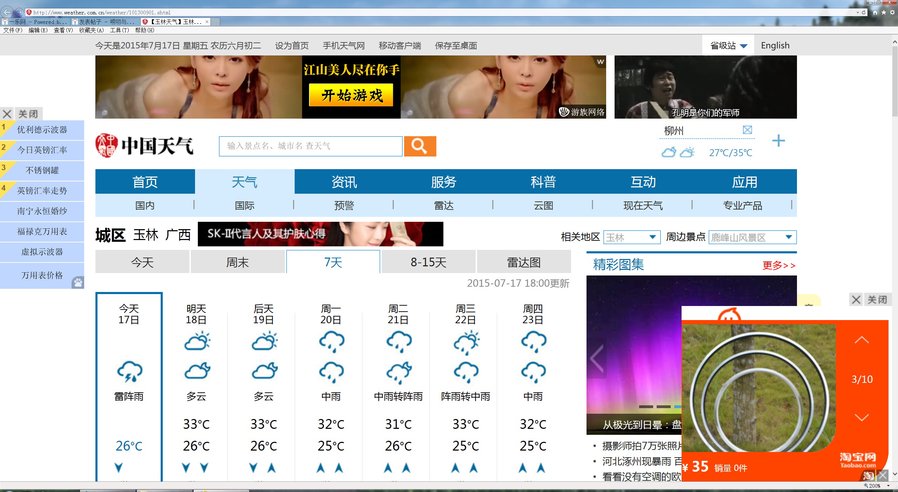The image size is (898, 492).
Task: Open the 资讯 navigation menu item
Action: tap(344, 182)
